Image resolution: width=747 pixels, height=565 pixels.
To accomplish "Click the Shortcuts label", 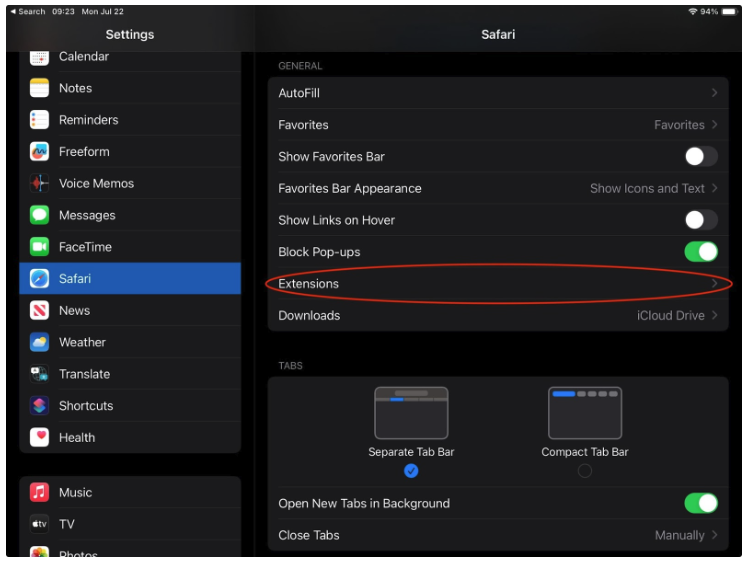I will tap(86, 406).
